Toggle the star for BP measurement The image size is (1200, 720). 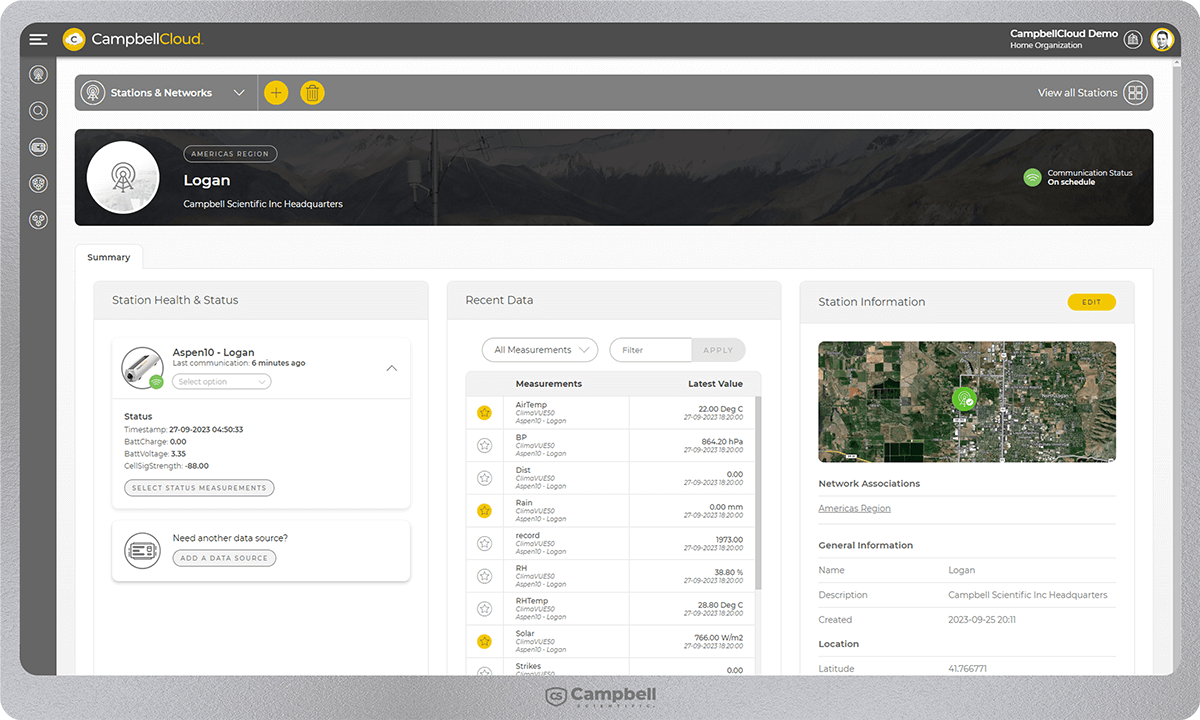(484, 445)
